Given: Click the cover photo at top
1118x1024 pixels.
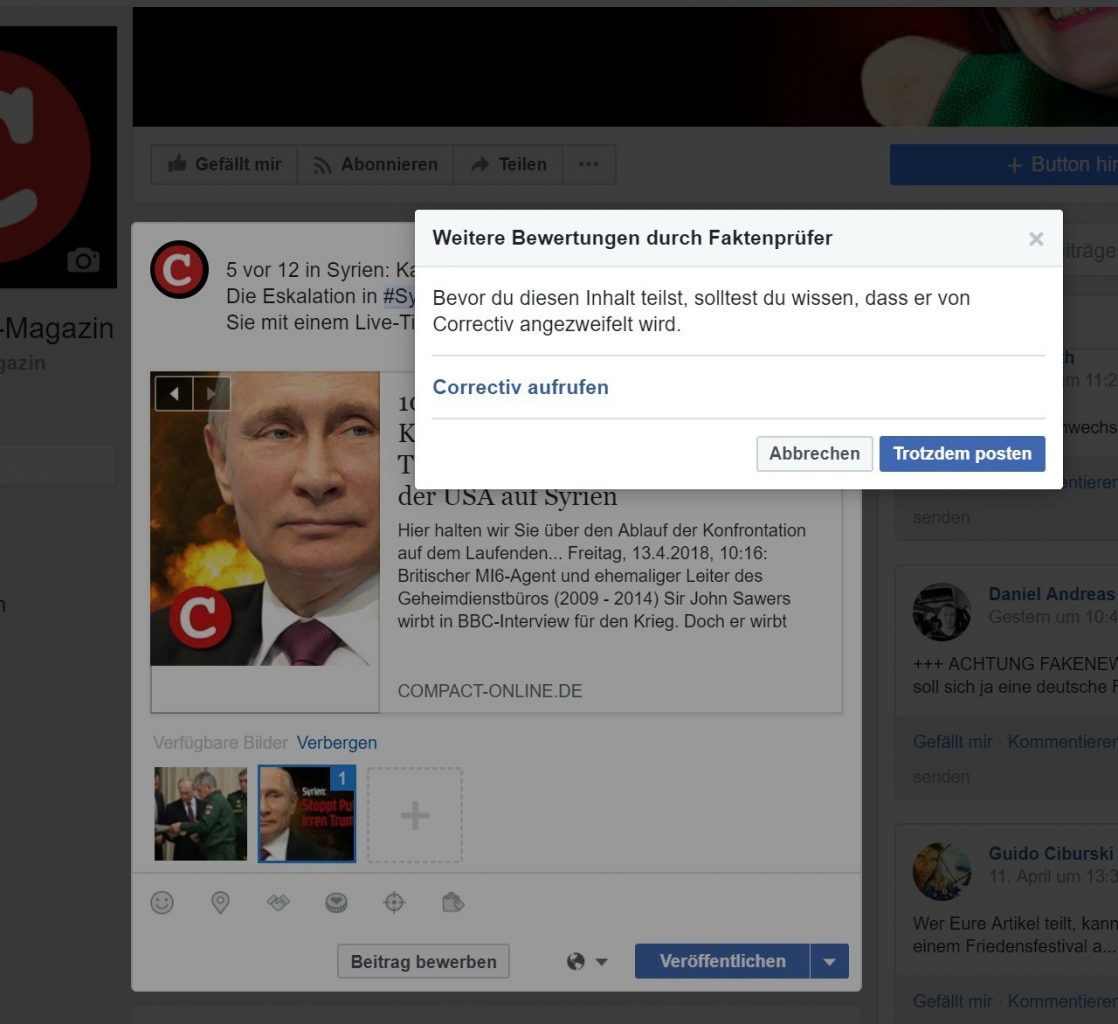Looking at the screenshot, I should (625, 67).
